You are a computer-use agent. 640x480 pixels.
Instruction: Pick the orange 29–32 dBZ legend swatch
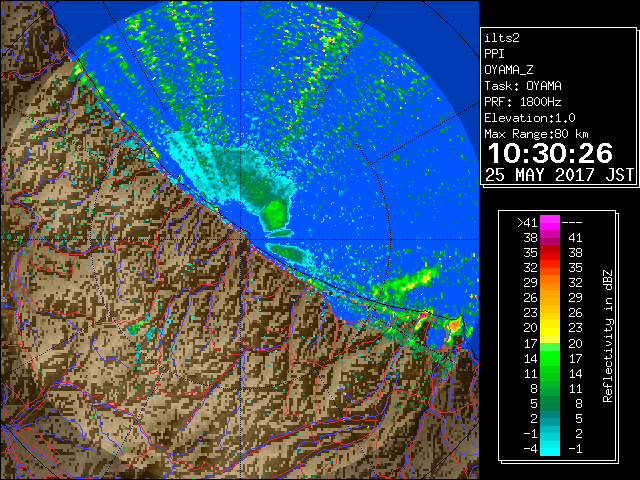(550, 283)
